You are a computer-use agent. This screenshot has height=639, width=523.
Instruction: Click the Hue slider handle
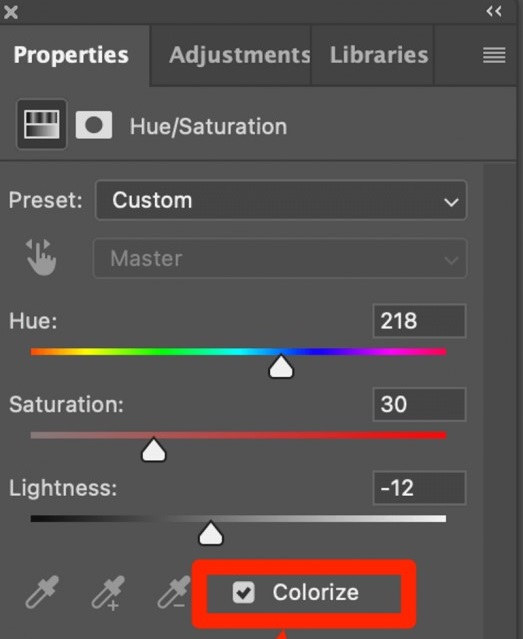281,366
